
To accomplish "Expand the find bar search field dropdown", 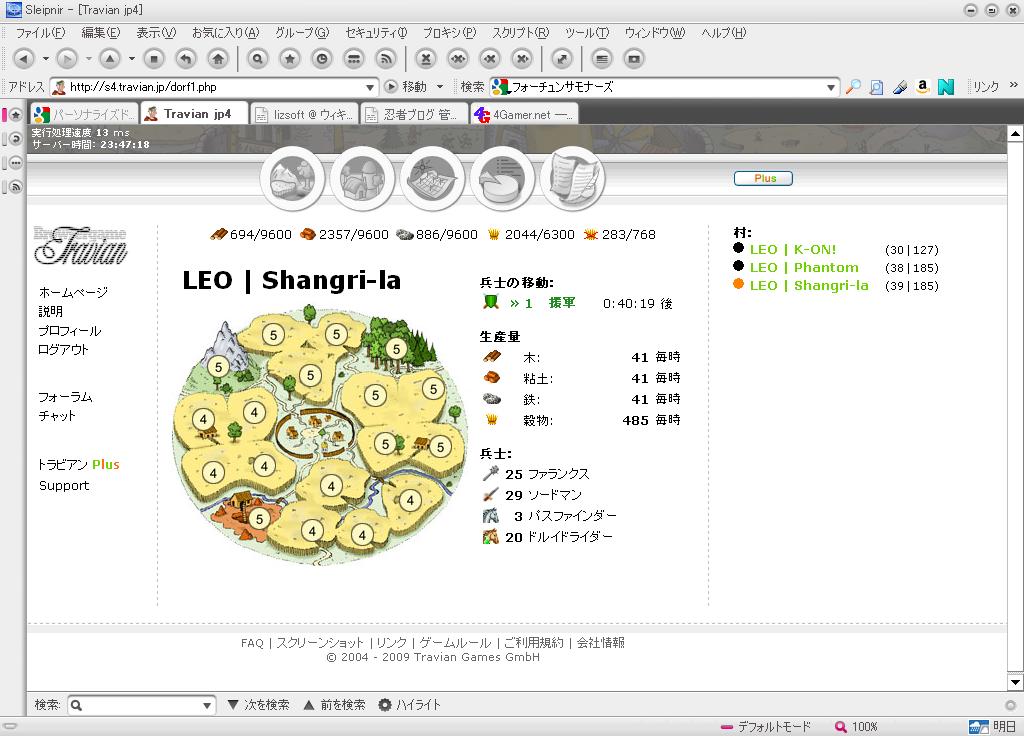I will [207, 705].
